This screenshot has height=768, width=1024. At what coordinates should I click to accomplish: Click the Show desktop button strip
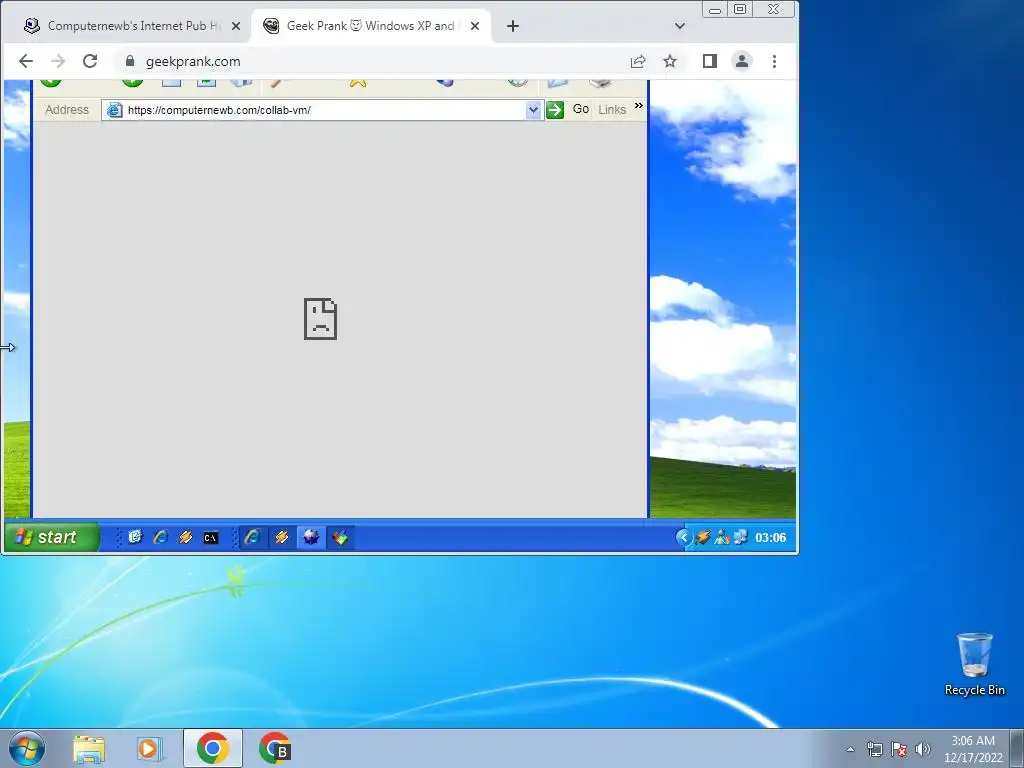coord(1017,749)
